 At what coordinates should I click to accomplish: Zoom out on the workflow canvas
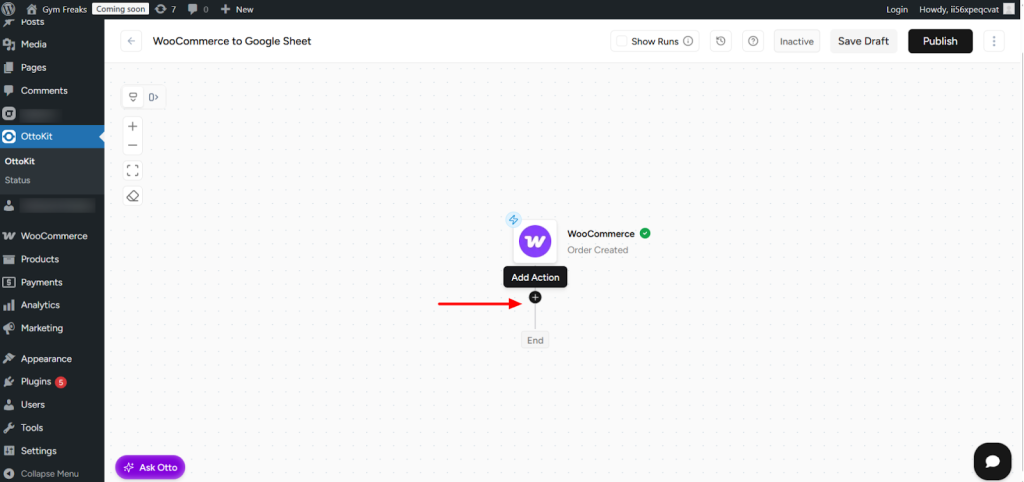(133, 146)
